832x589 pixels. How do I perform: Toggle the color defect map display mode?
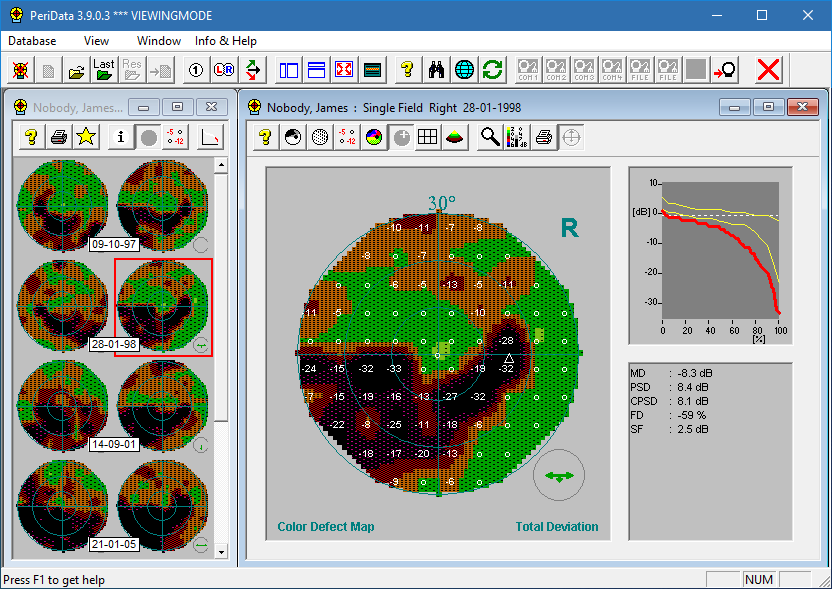tap(374, 137)
